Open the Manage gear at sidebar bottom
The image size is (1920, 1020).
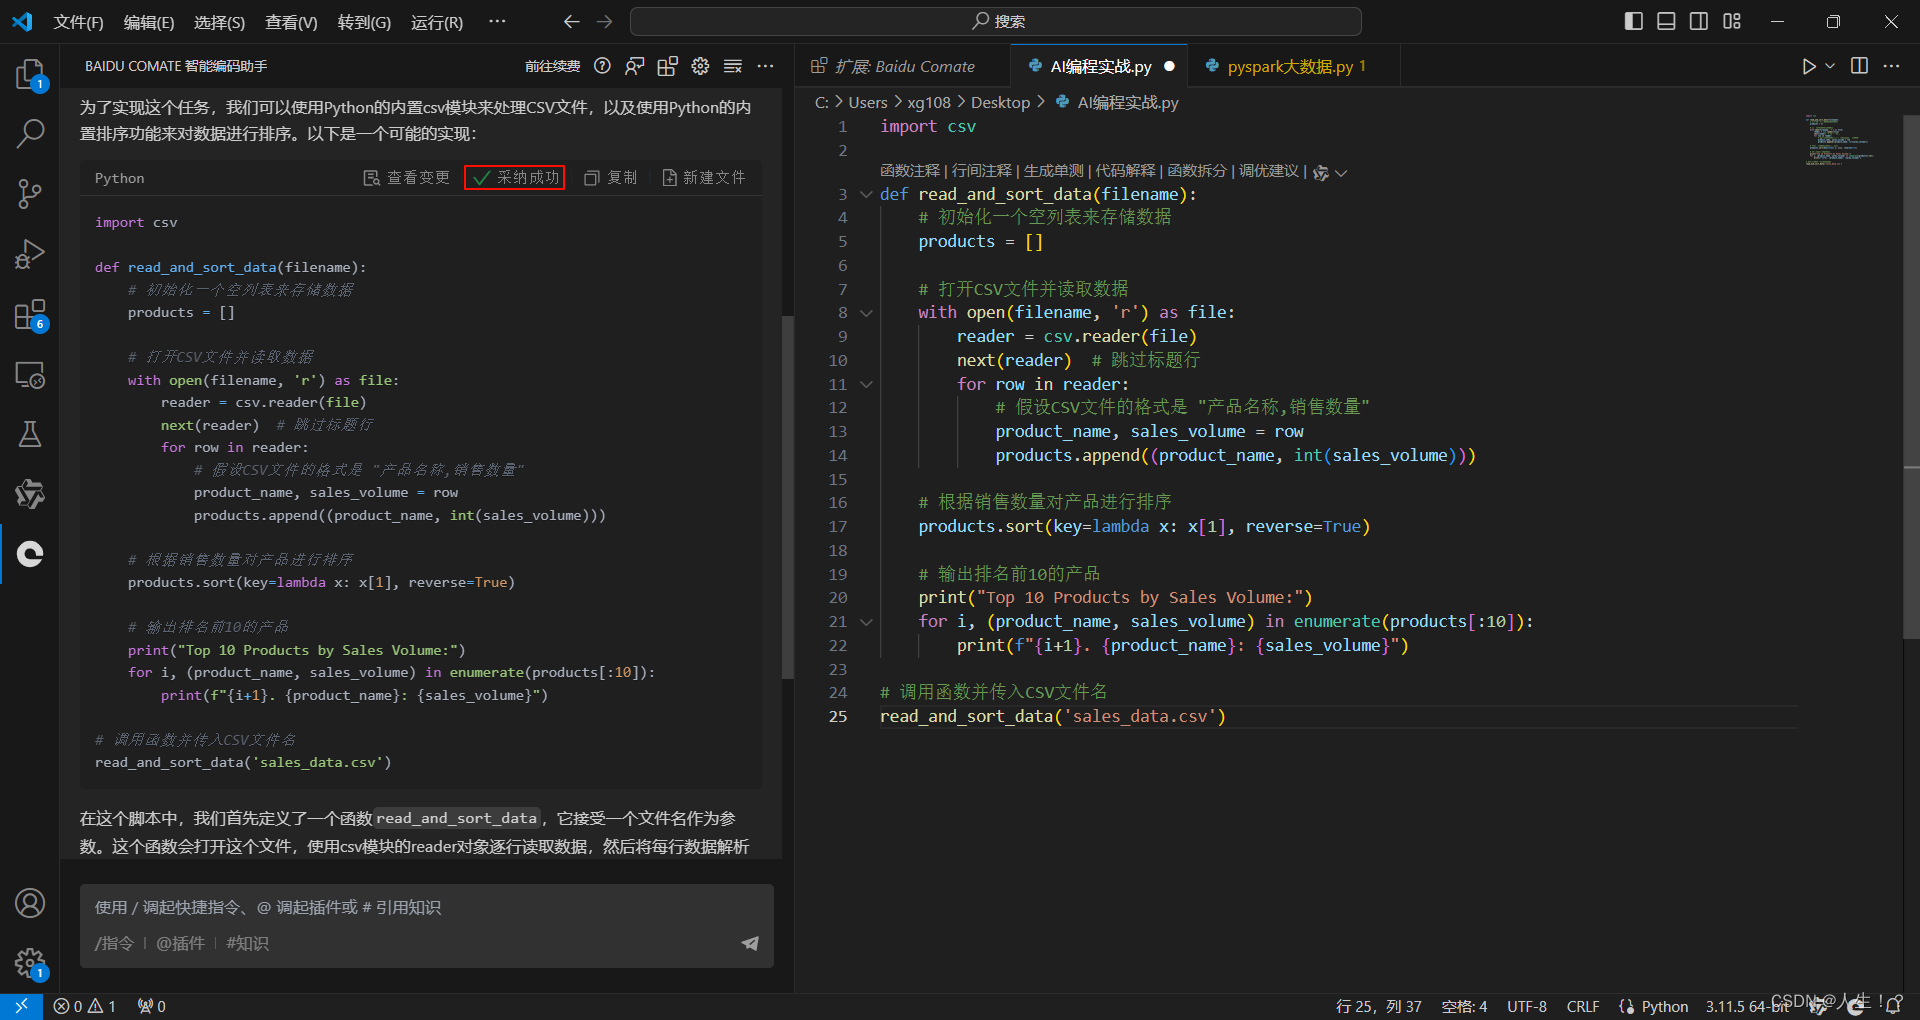pyautogui.click(x=30, y=964)
